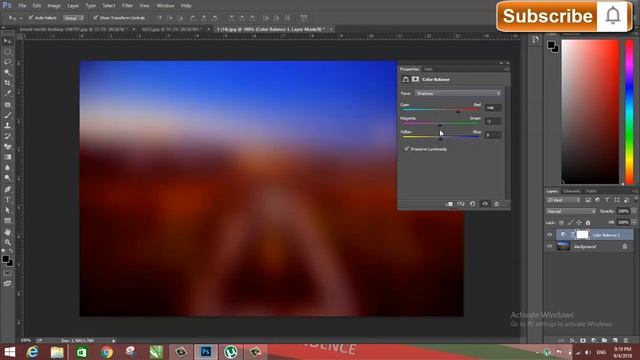Open the Auto-Select Group dropdown

[x=73, y=18]
